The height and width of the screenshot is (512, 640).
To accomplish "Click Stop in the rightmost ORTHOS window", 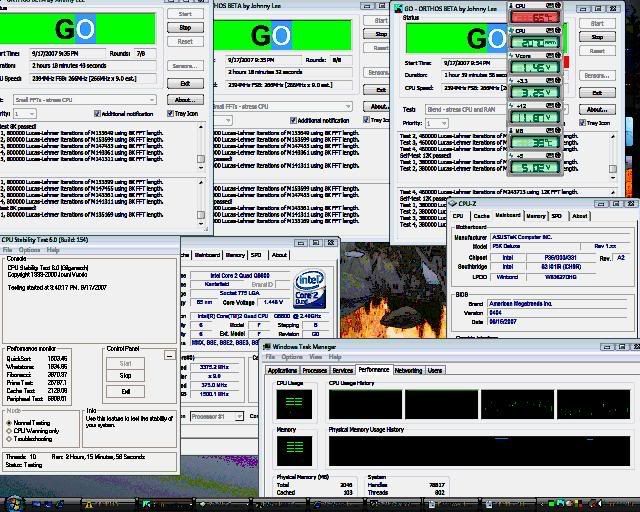I will coord(597,37).
